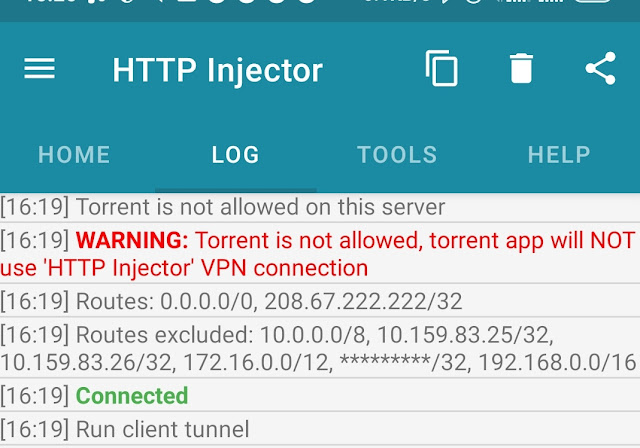Tap the 'VPN connection' red warning text
640x448 pixels.
point(296,268)
